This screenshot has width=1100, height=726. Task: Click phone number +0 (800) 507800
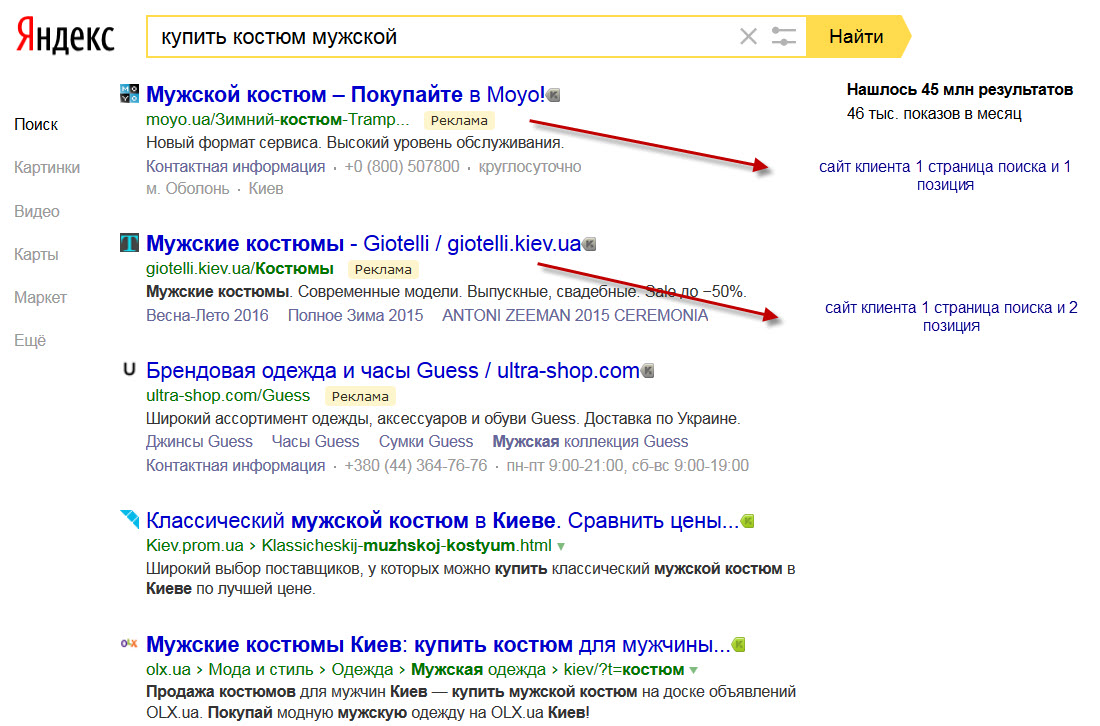pyautogui.click(x=402, y=167)
